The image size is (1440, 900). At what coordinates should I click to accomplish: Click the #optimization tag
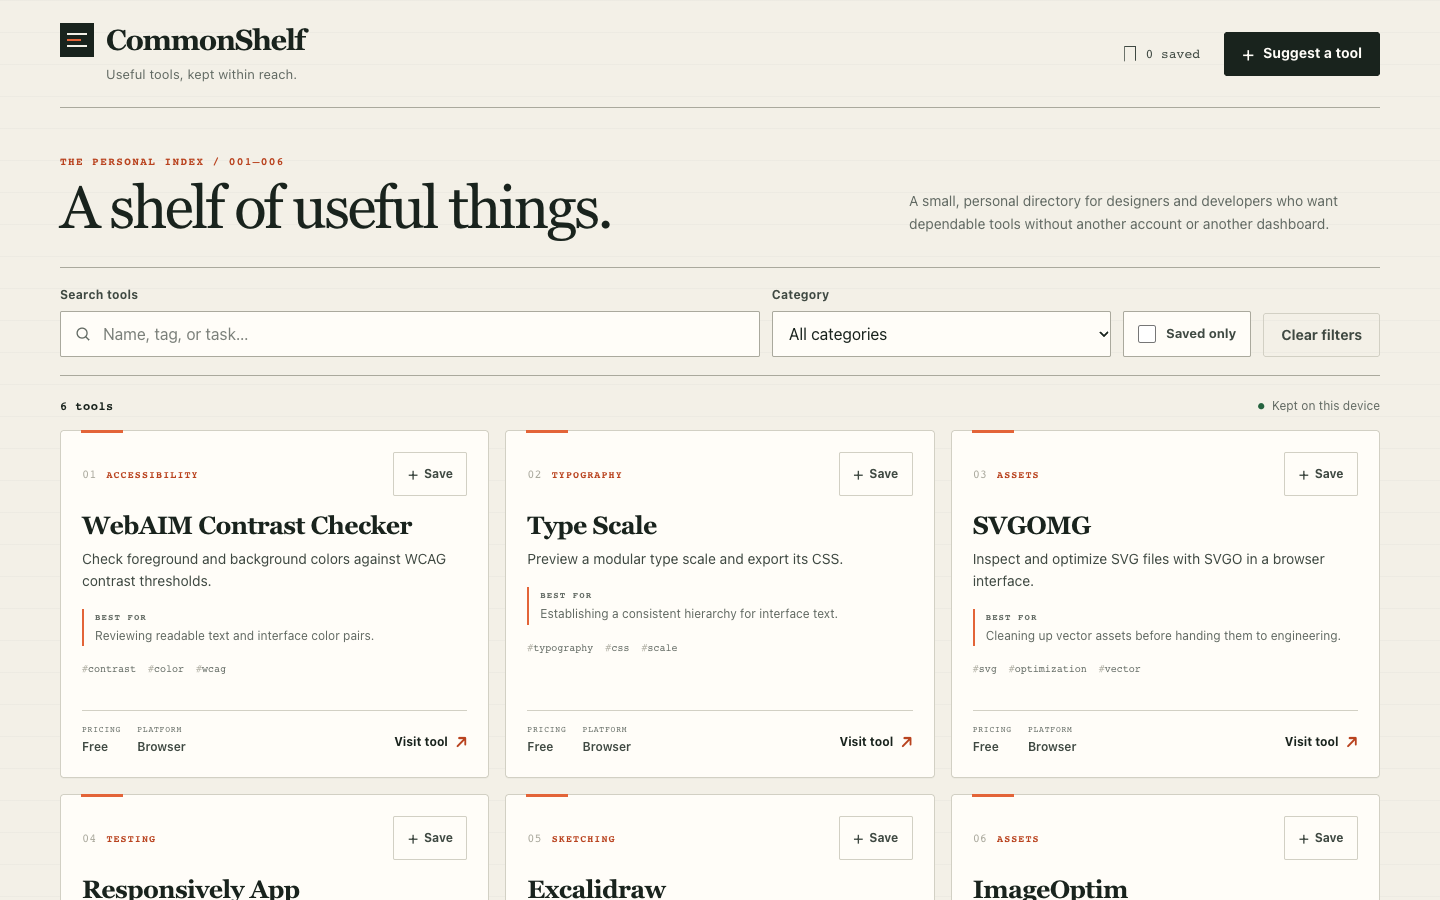[x=1047, y=669]
